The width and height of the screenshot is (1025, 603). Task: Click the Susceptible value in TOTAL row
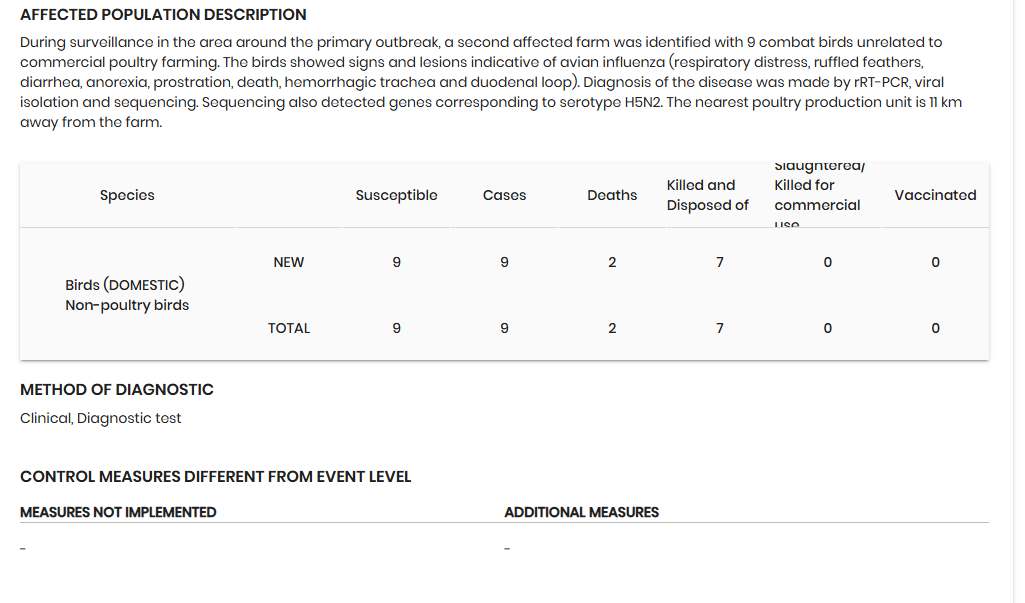click(x=396, y=328)
